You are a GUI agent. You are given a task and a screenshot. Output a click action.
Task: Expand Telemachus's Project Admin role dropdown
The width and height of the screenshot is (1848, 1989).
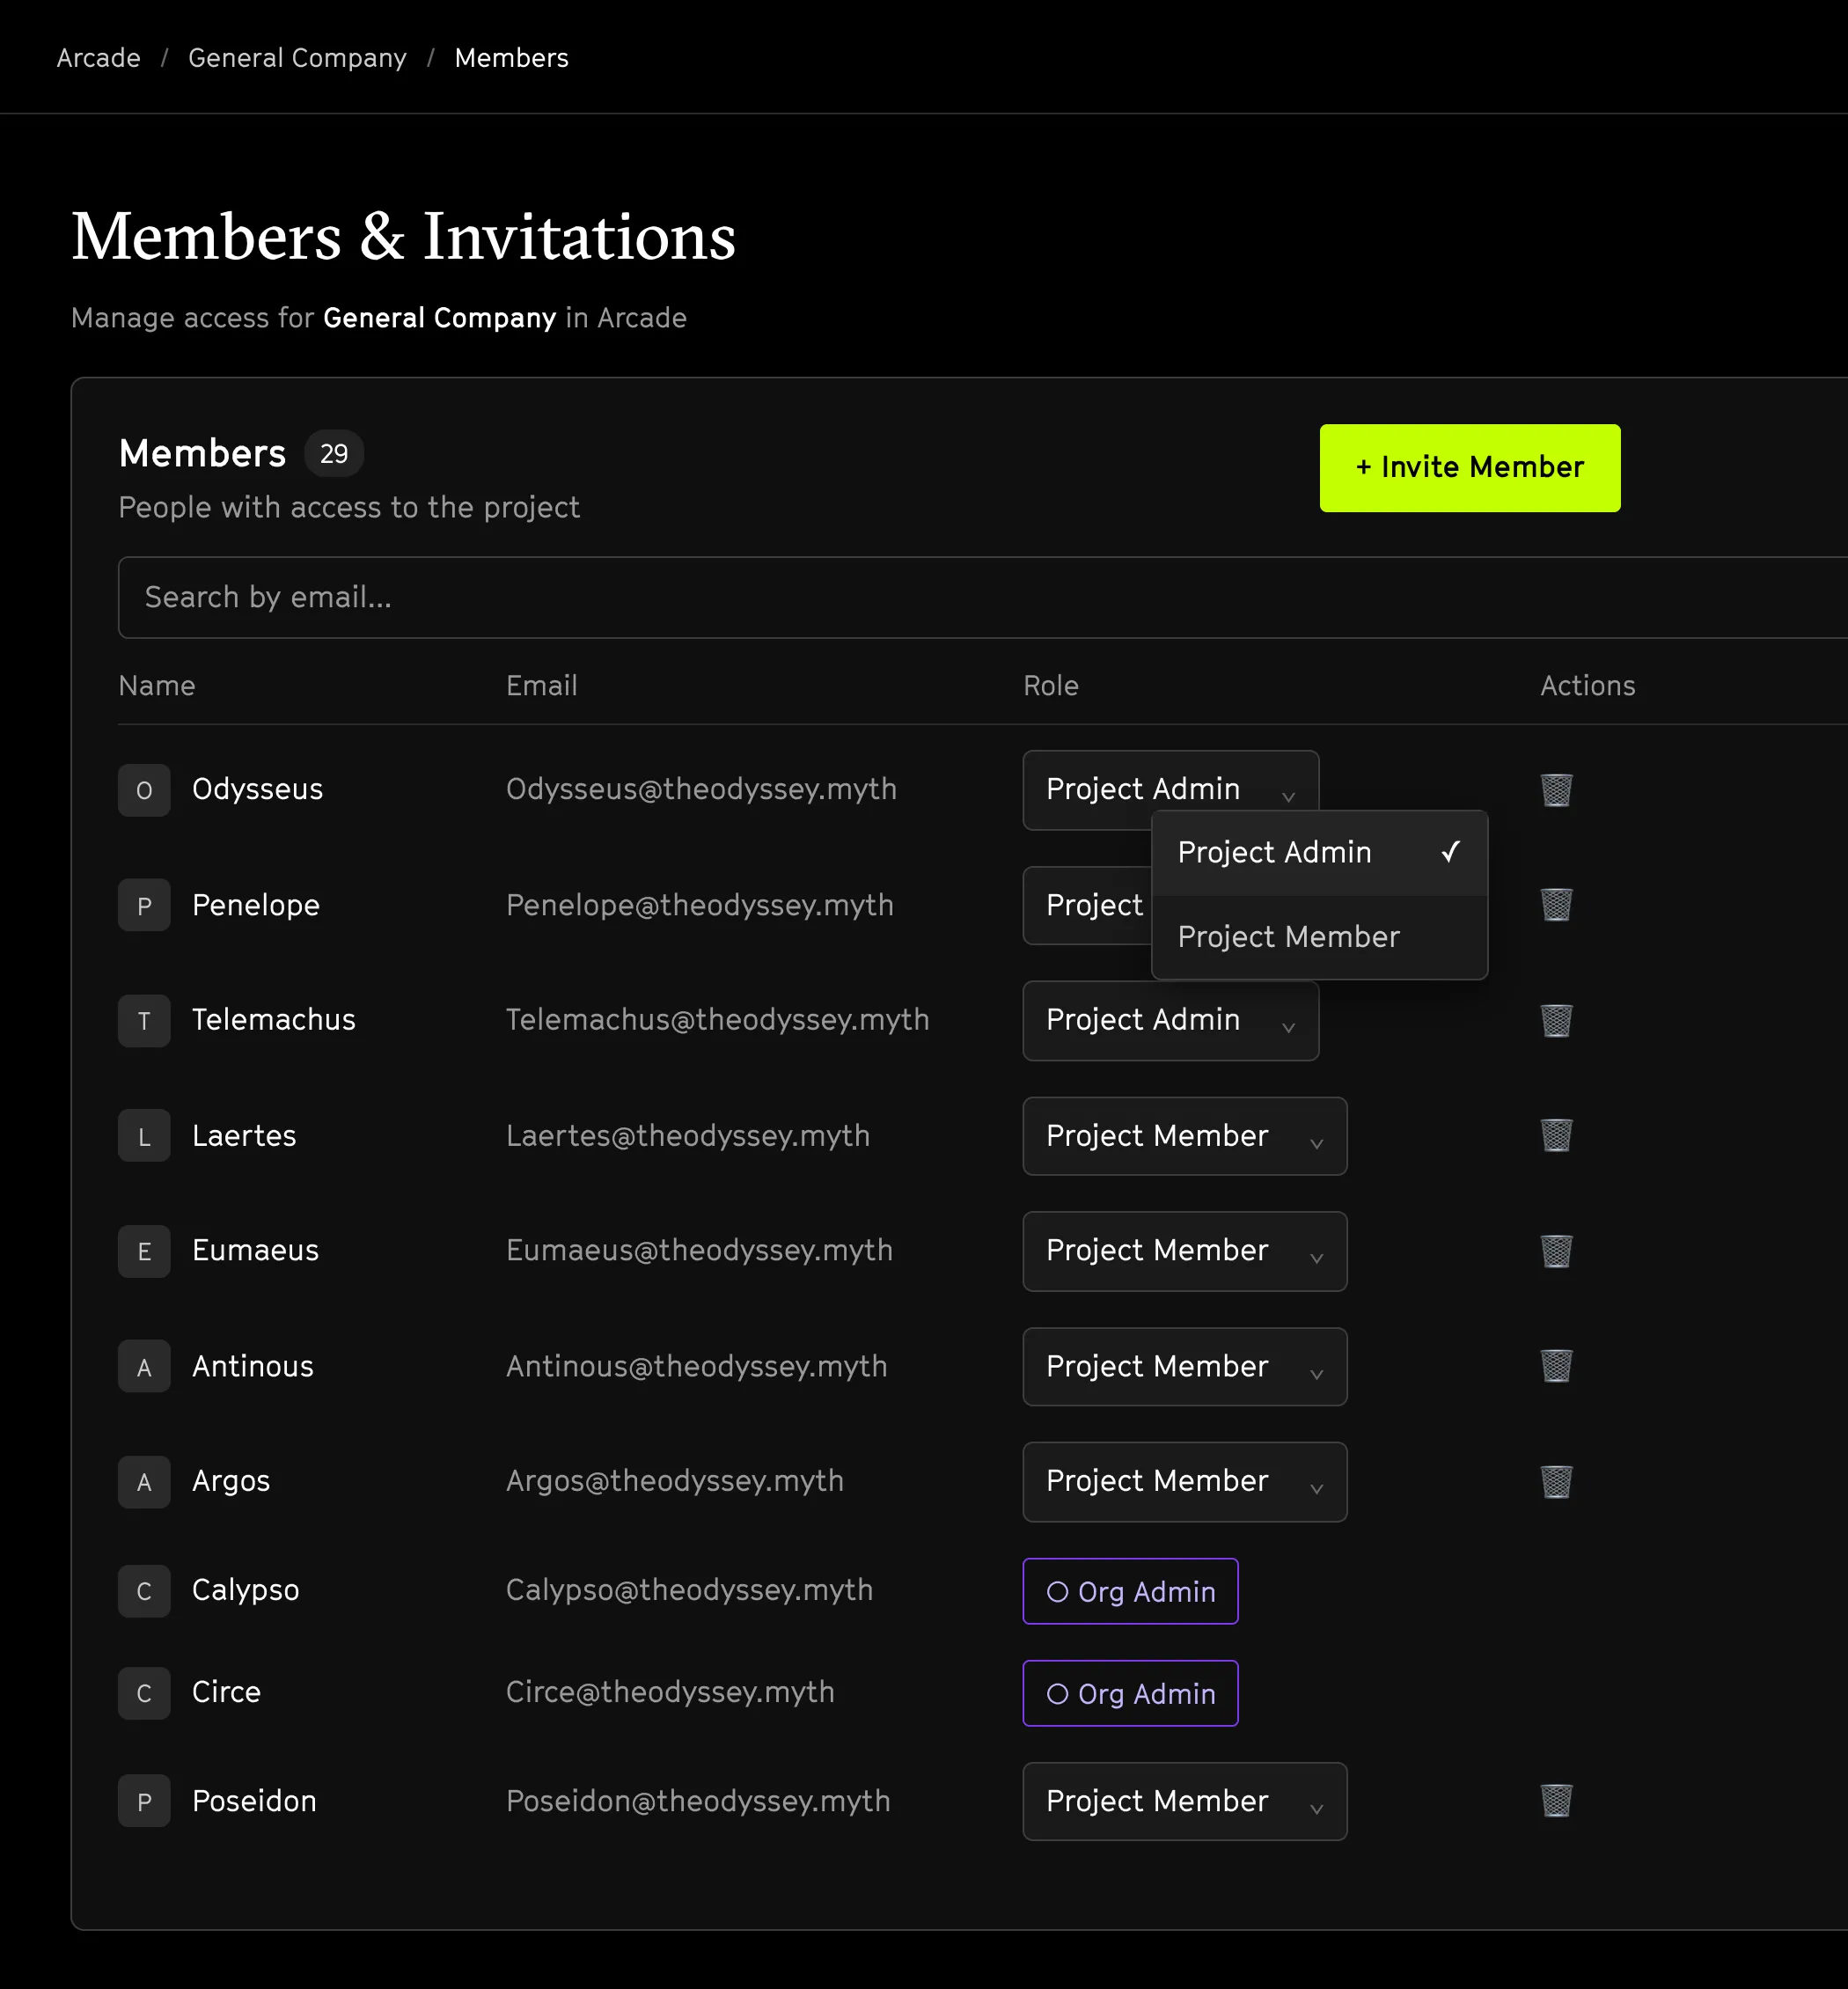click(1170, 1021)
